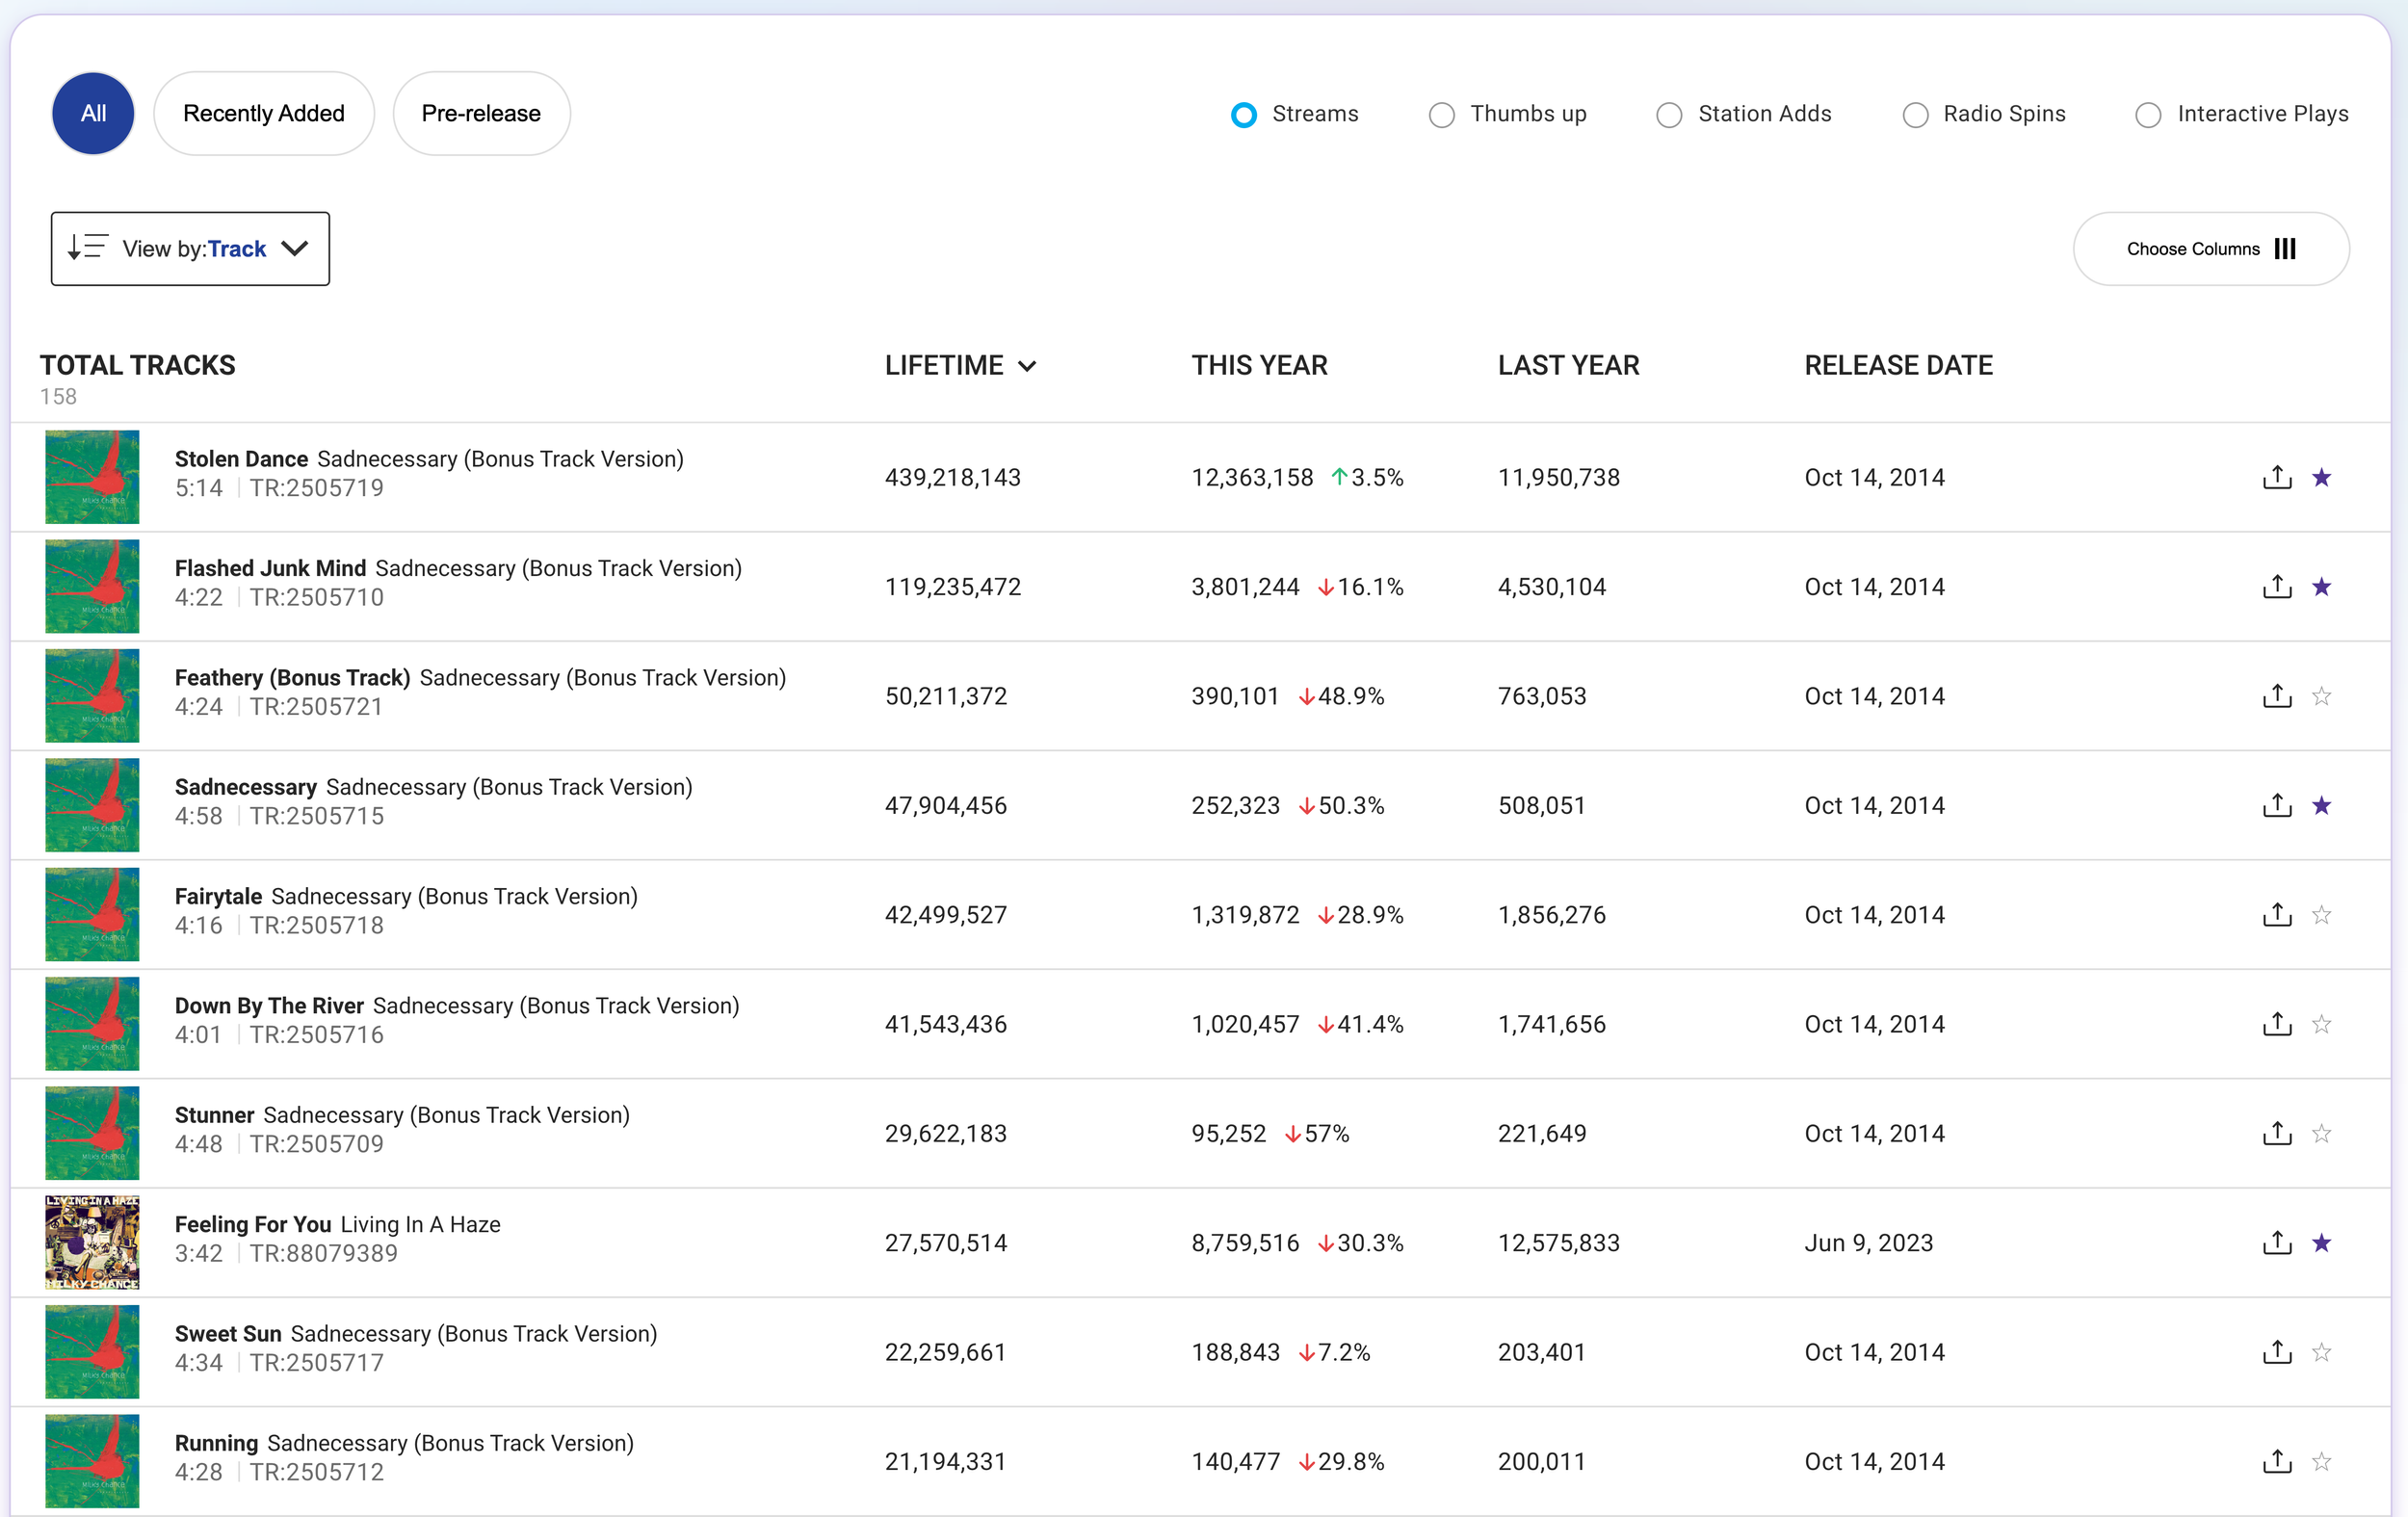
Task: Switch metric to Station Adds
Action: (1668, 115)
